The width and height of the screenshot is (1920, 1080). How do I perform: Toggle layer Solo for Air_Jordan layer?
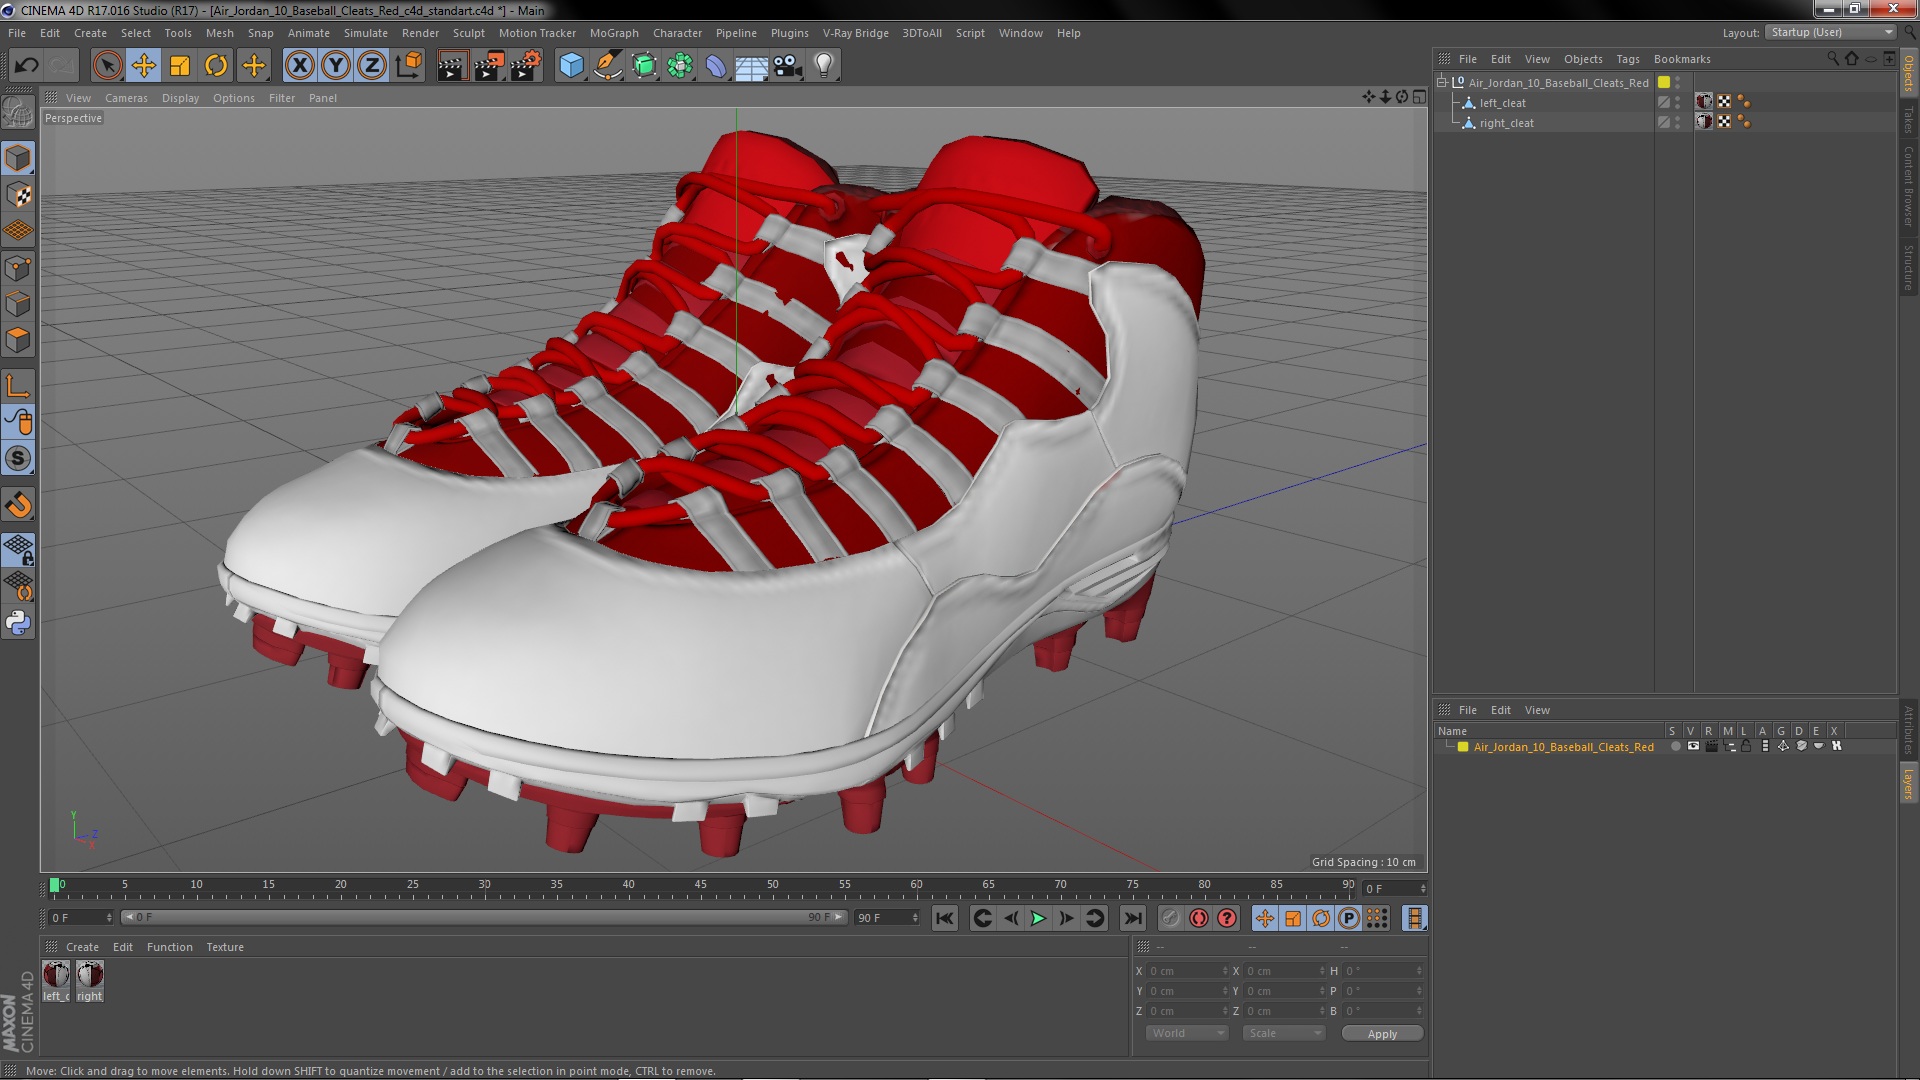click(x=1675, y=747)
